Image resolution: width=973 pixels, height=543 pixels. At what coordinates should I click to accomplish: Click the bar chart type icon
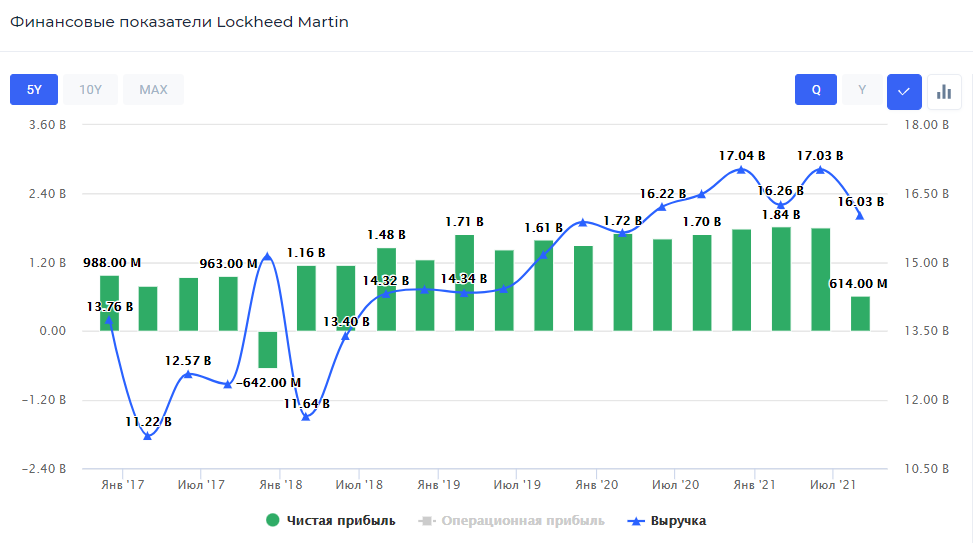(944, 91)
